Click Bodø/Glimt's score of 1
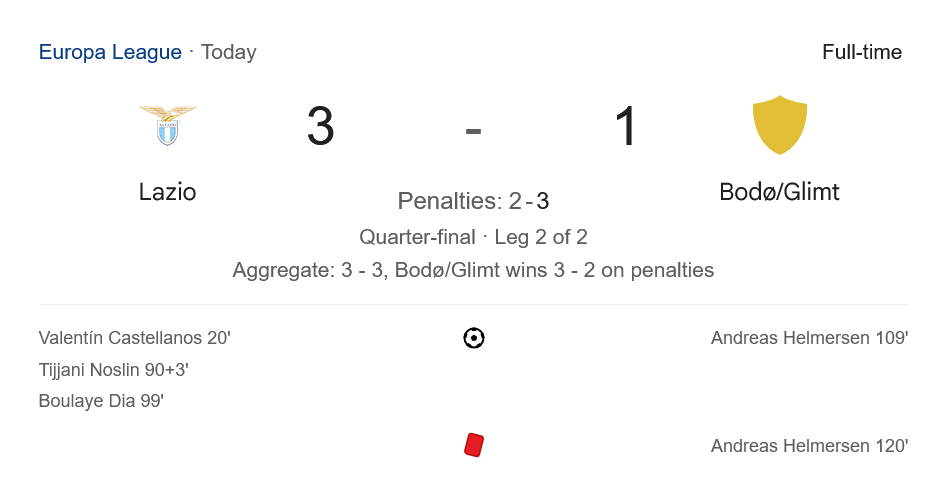Viewport: 948px width, 487px height. click(626, 128)
